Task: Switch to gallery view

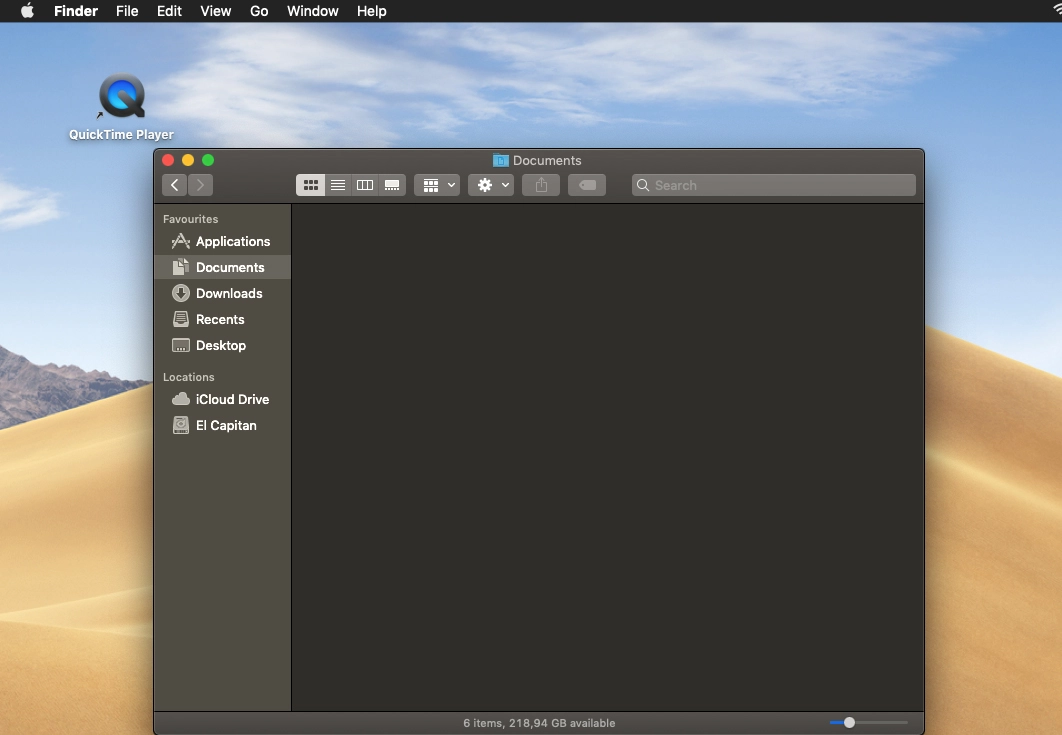Action: [x=392, y=185]
